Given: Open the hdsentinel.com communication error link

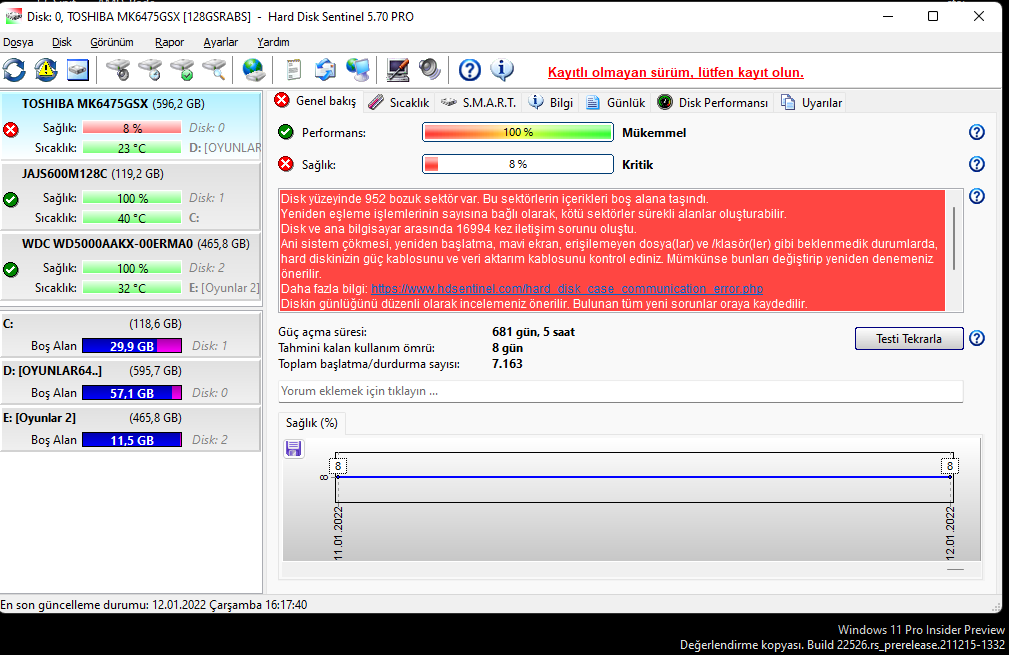Looking at the screenshot, I should point(567,289).
